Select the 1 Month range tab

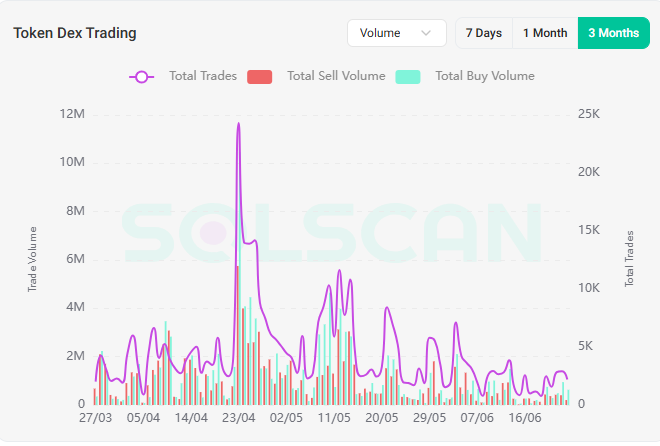tap(545, 33)
